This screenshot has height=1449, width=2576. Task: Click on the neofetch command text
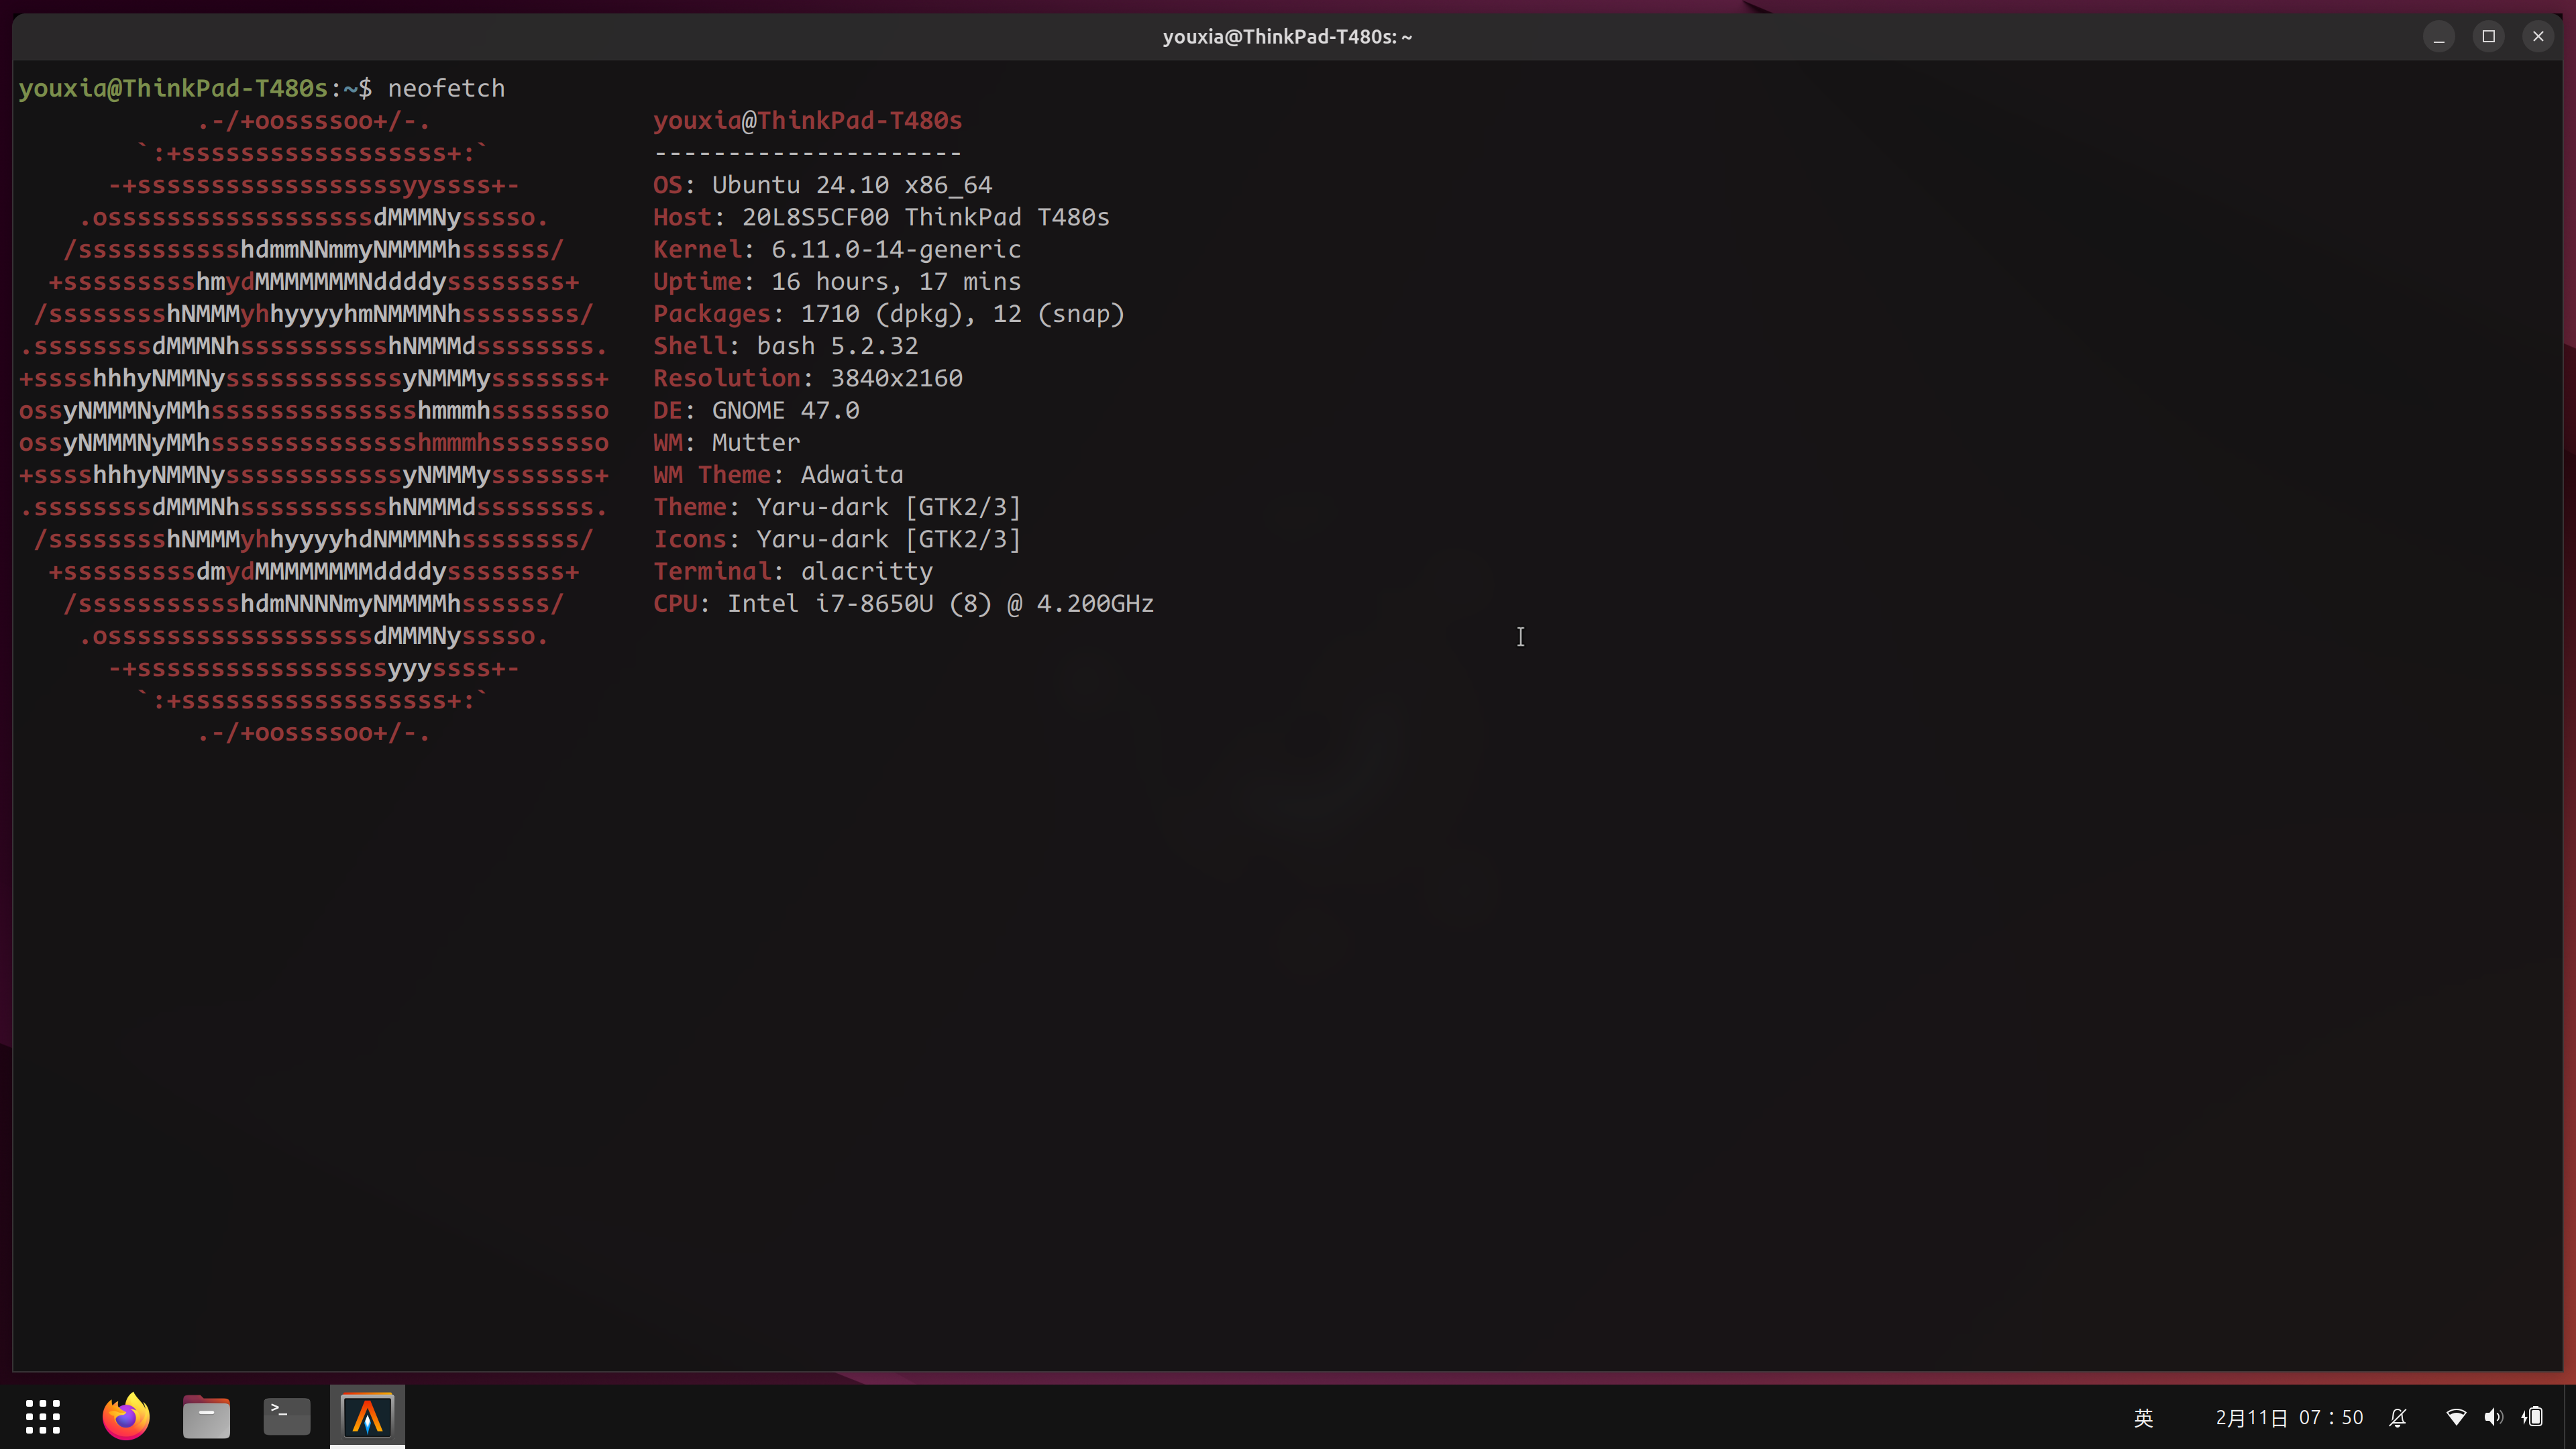446,88
